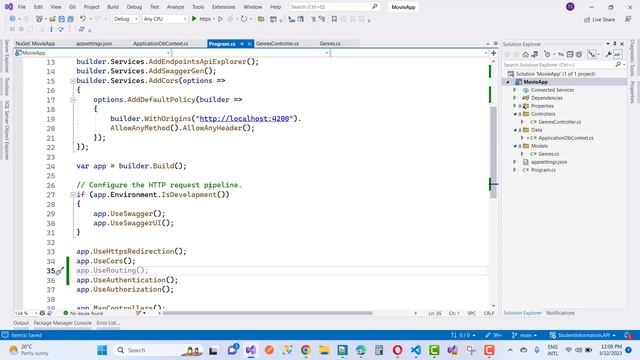Open the Package Manager Console tab

[62, 323]
